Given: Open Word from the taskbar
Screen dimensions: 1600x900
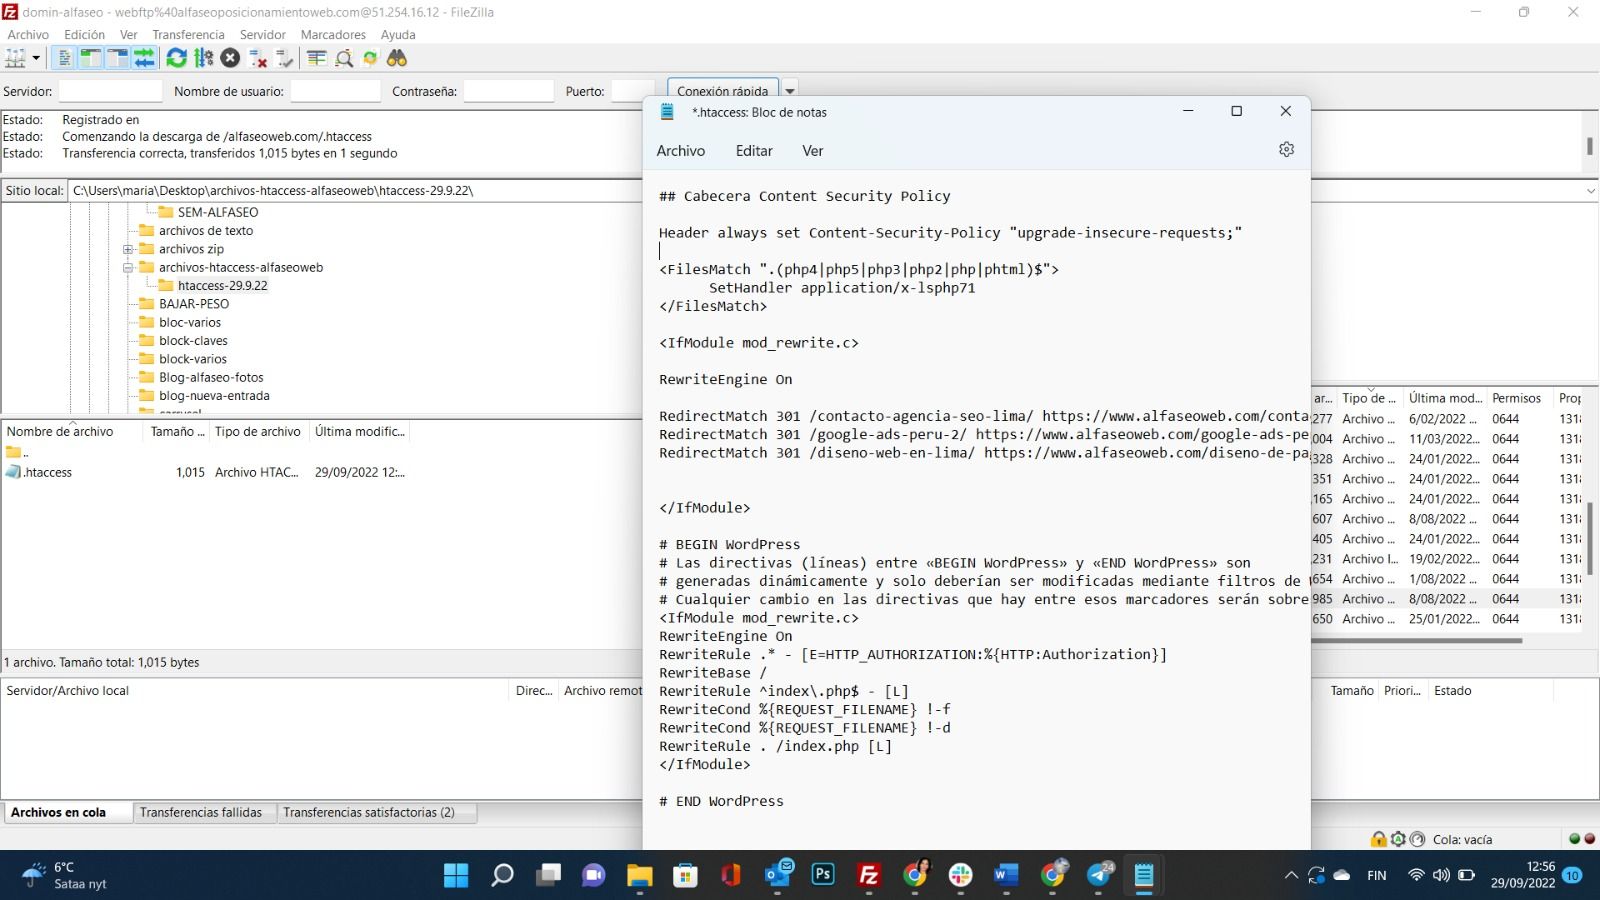Looking at the screenshot, I should (x=1006, y=875).
